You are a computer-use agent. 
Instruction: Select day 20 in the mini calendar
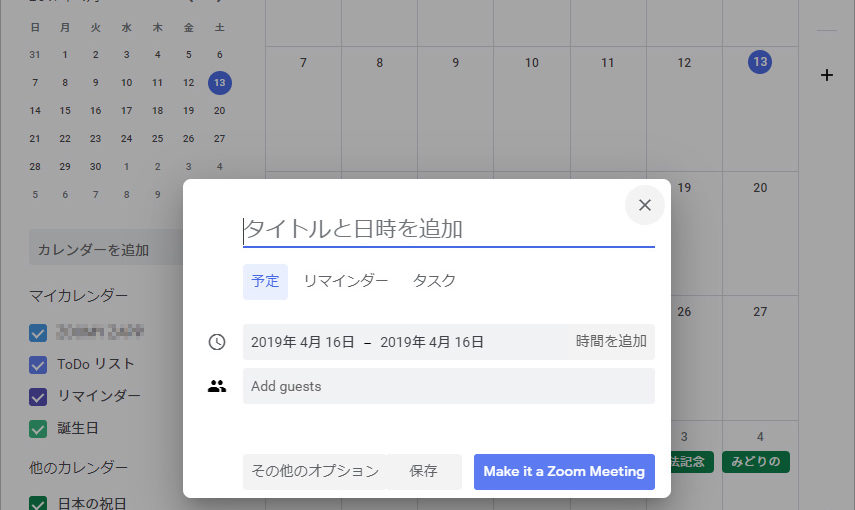(219, 110)
